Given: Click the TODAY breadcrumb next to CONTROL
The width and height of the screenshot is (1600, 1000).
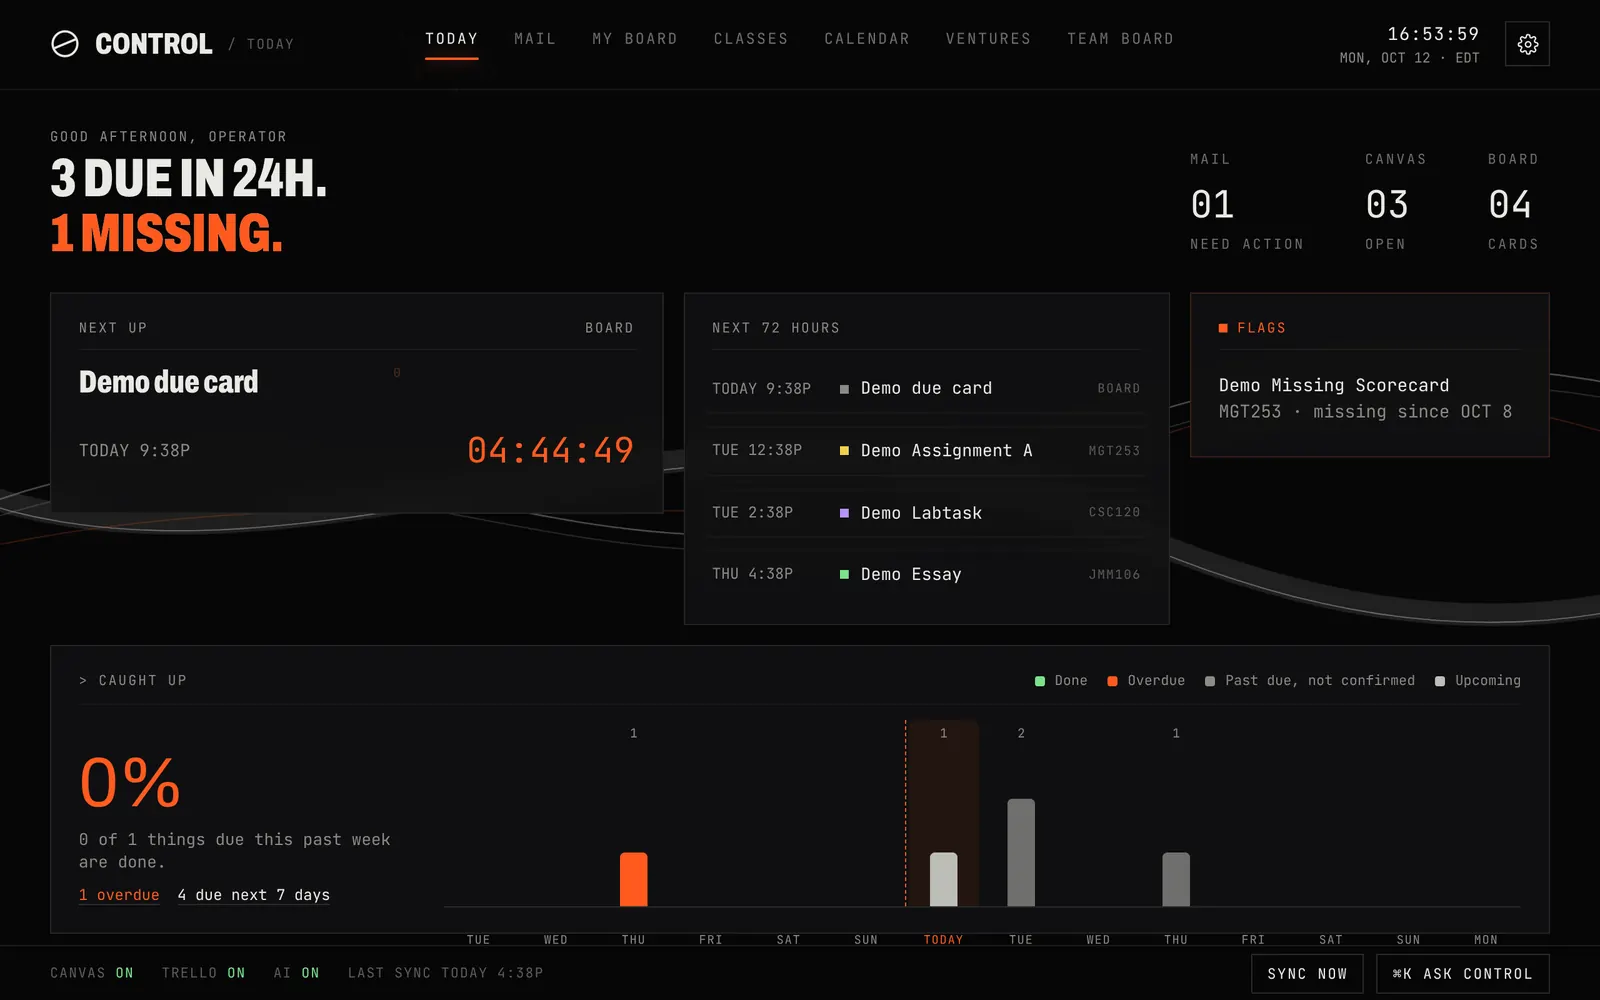Looking at the screenshot, I should tap(270, 44).
